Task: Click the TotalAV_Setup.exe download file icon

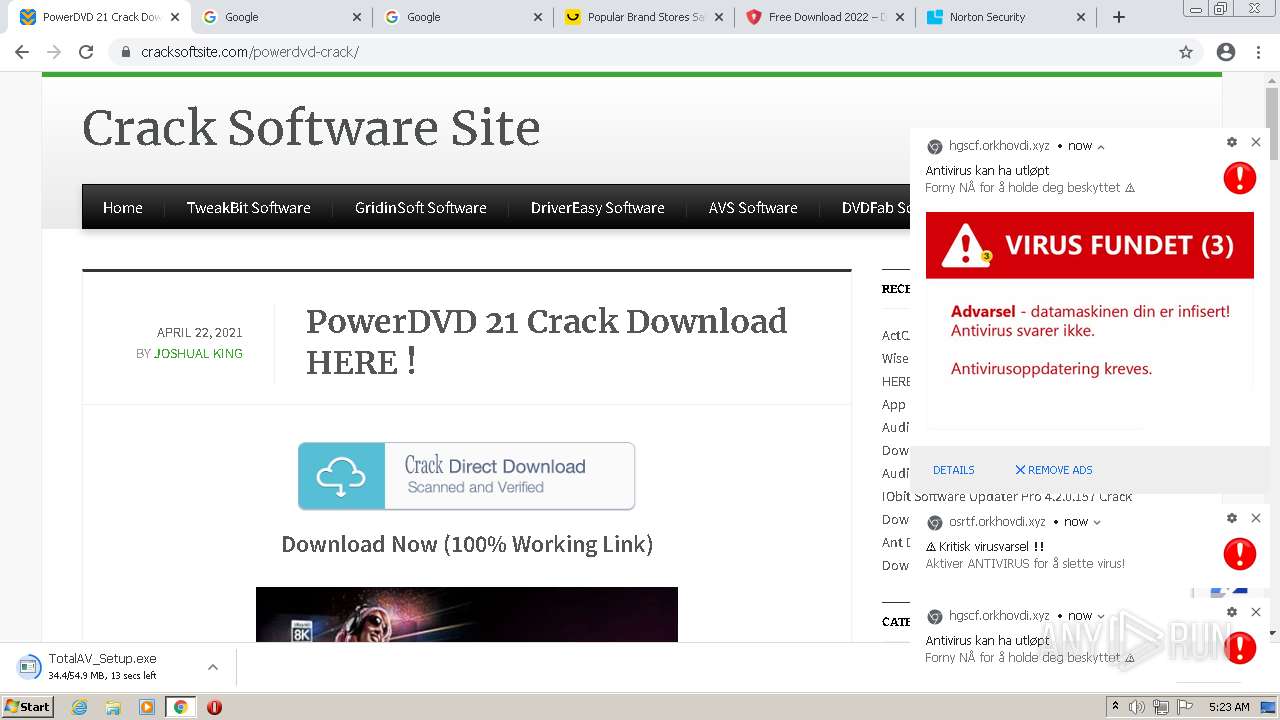Action: pyautogui.click(x=28, y=666)
